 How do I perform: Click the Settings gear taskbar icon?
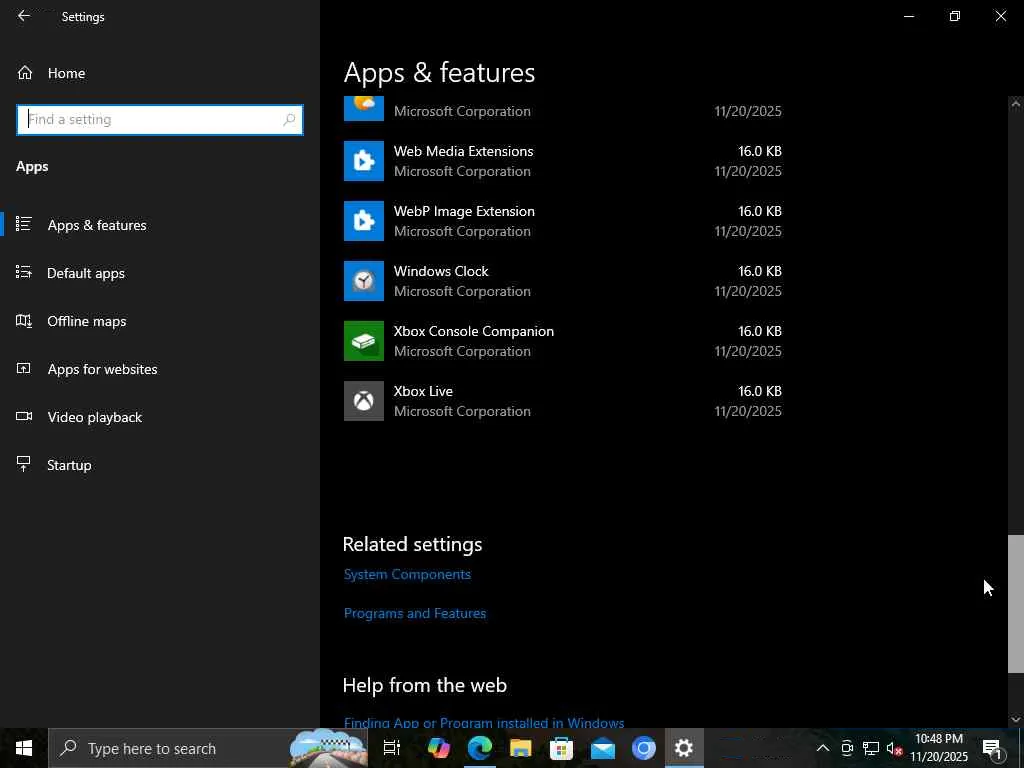(x=684, y=748)
